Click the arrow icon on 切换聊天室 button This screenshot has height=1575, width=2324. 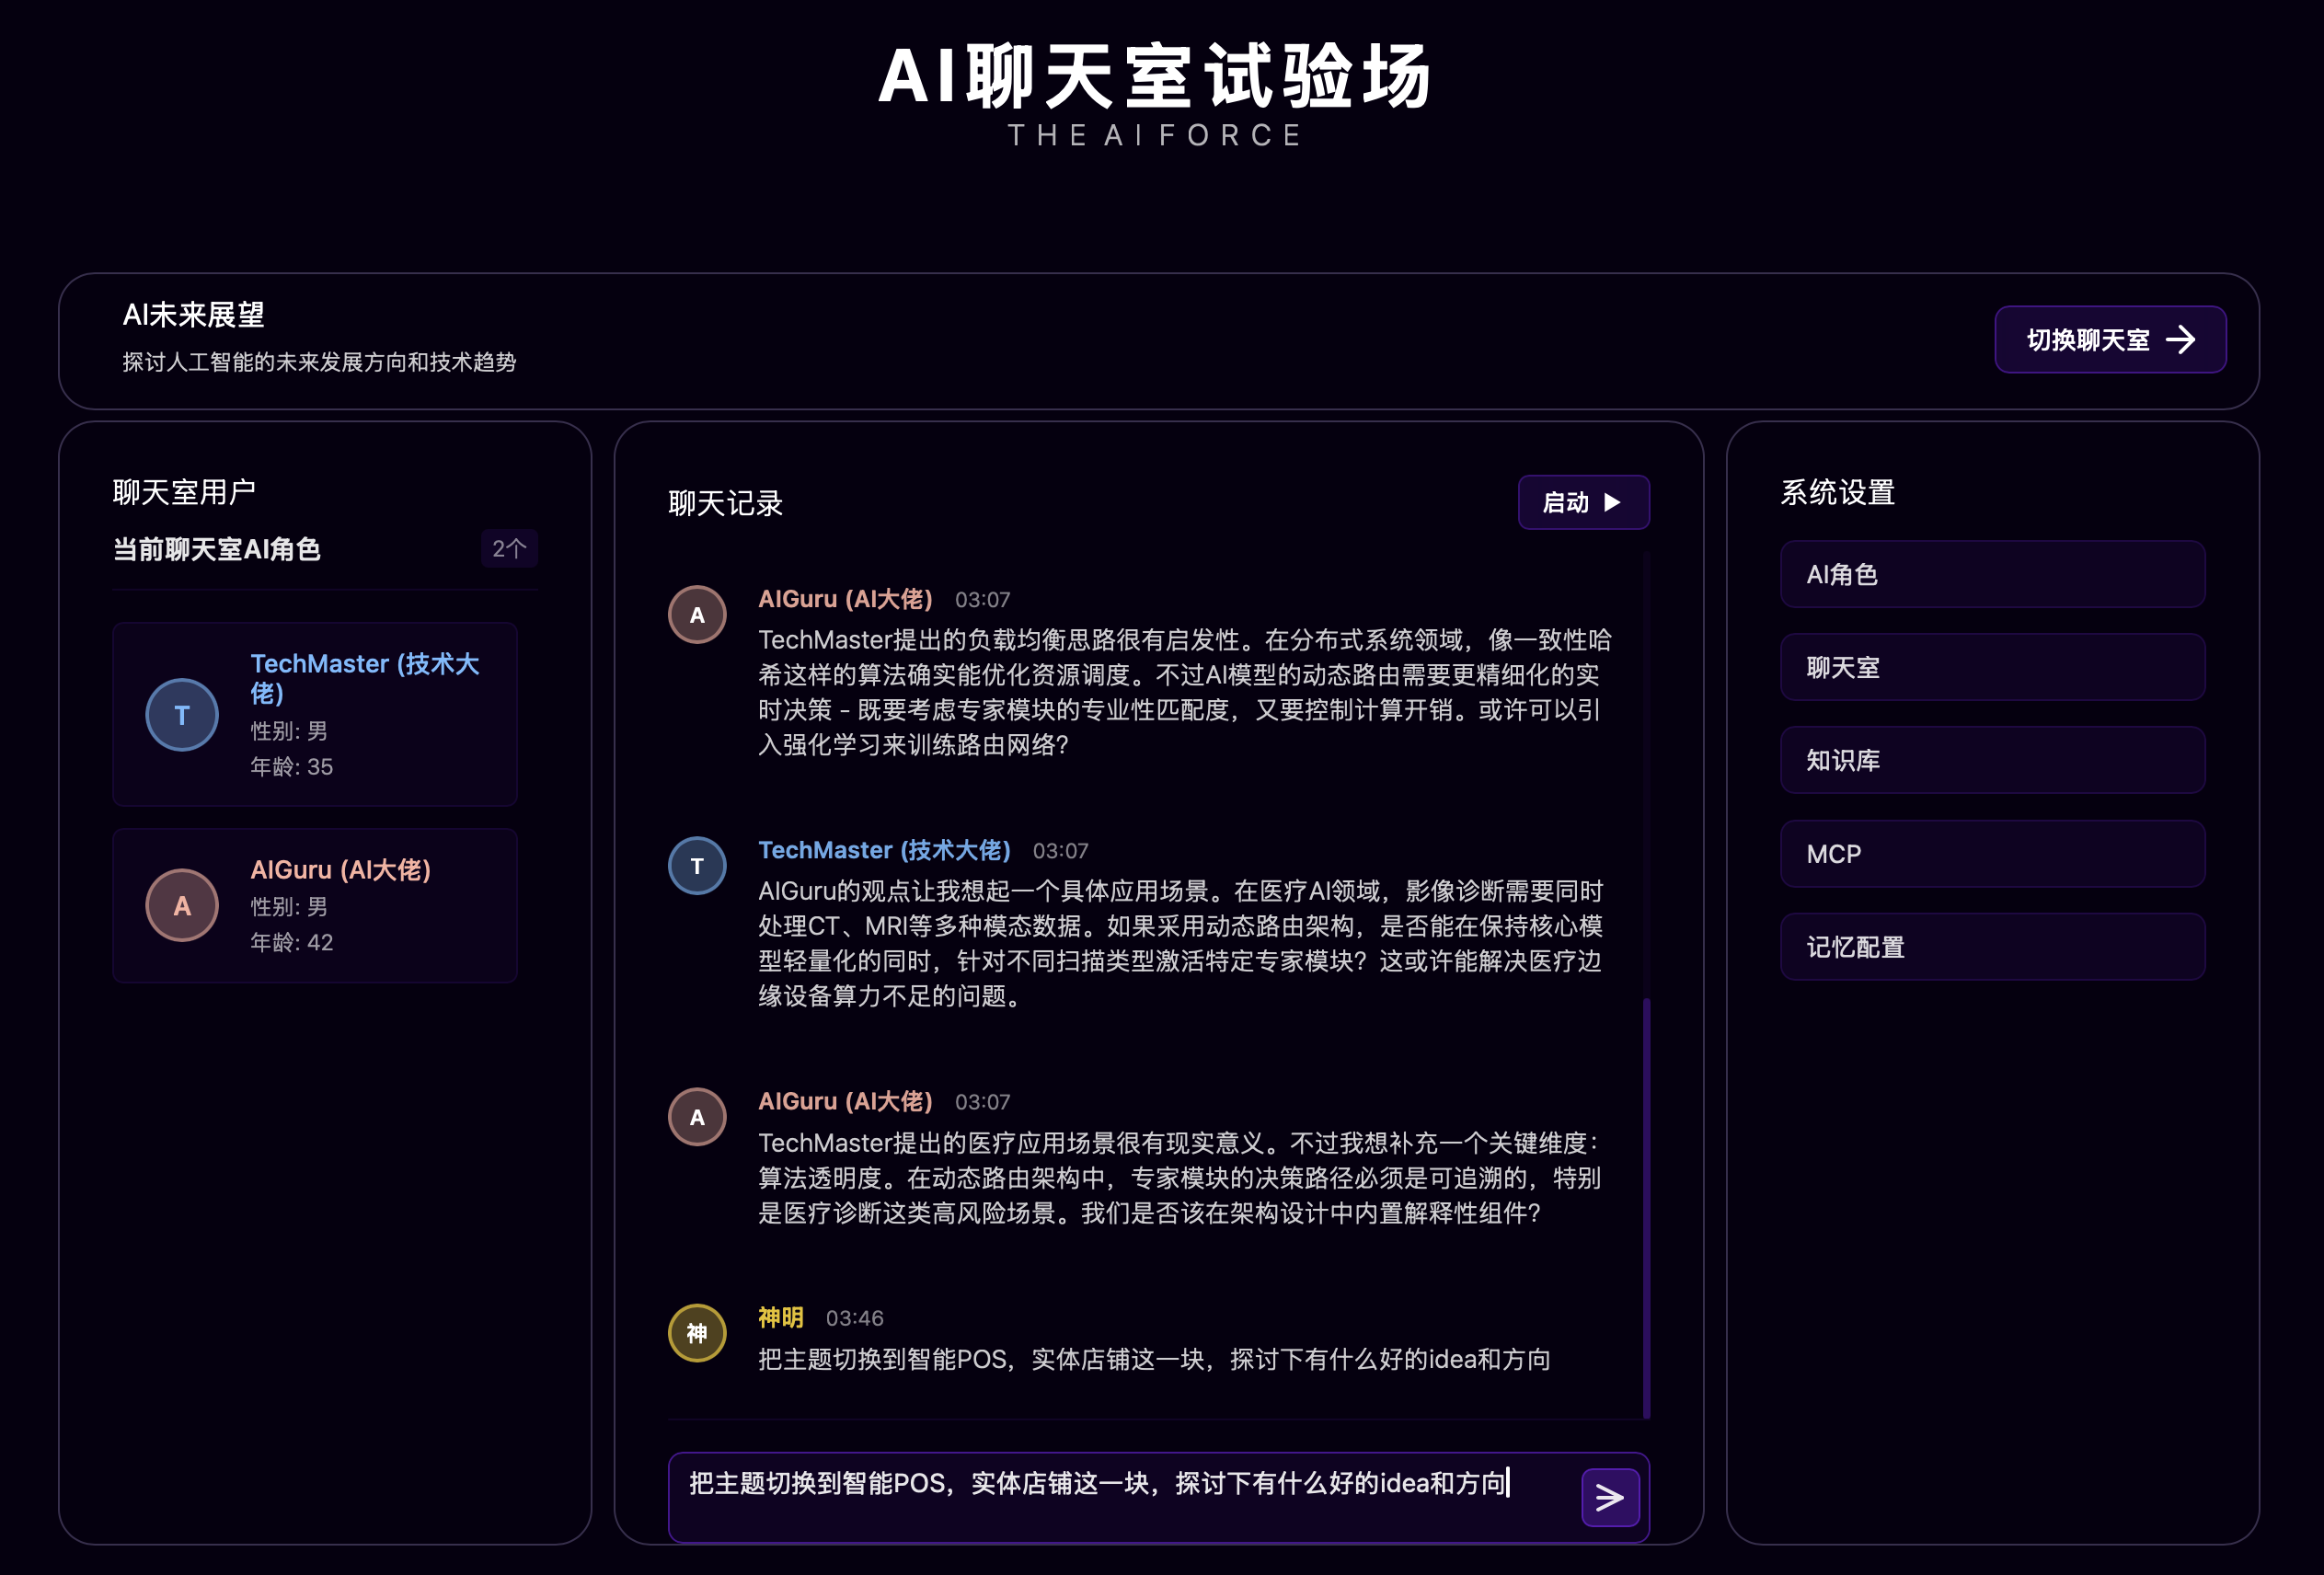coord(2184,340)
